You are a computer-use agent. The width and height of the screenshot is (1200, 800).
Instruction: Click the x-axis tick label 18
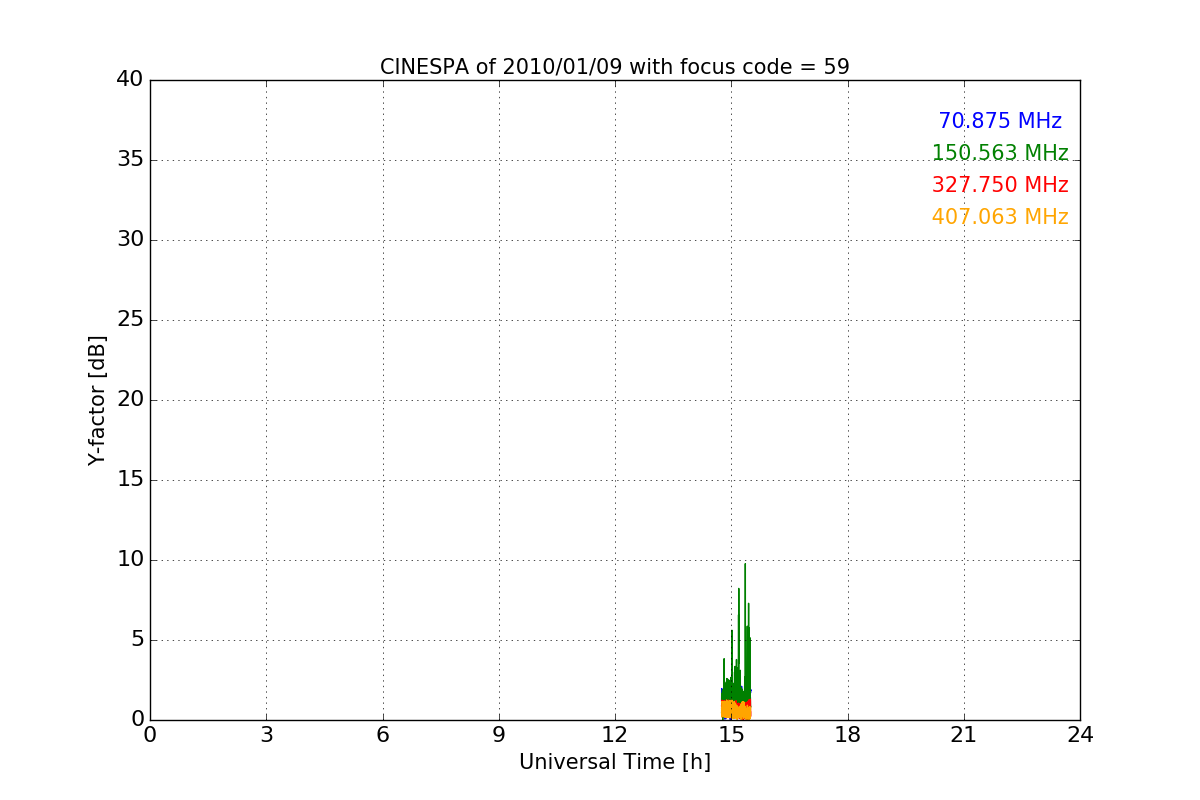pyautogui.click(x=848, y=735)
